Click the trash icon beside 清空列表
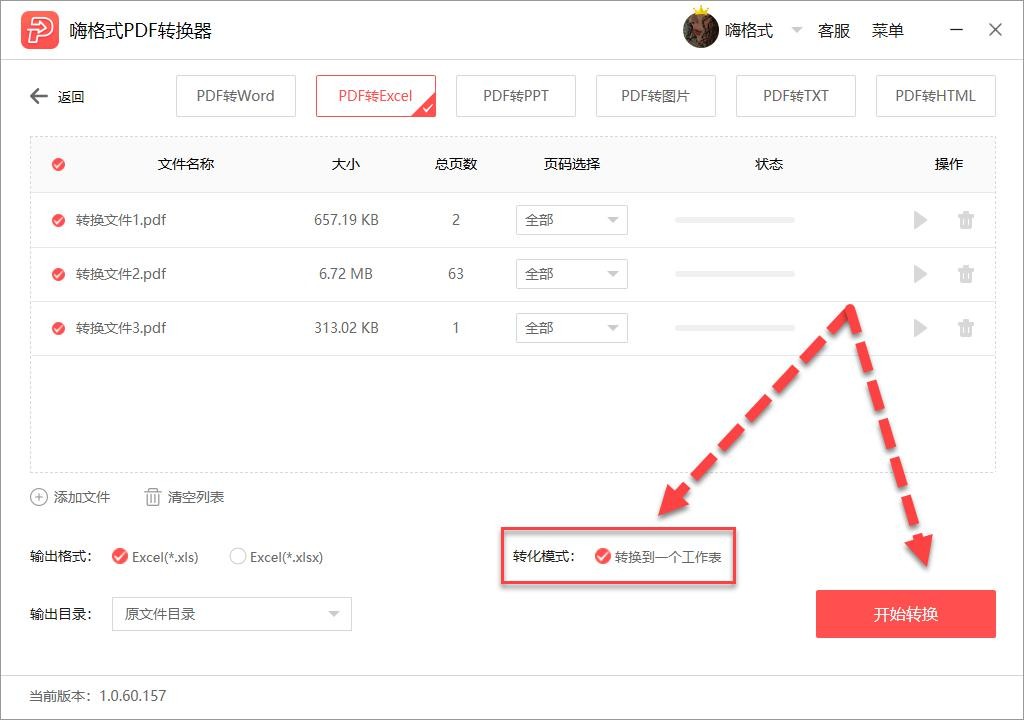The height and width of the screenshot is (720, 1024). (x=152, y=497)
